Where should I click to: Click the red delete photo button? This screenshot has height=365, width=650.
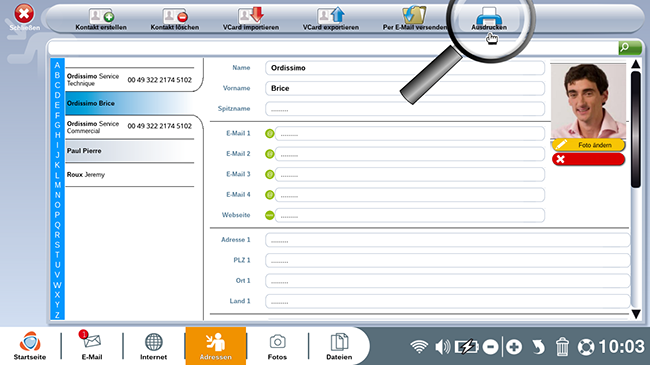(x=588, y=159)
